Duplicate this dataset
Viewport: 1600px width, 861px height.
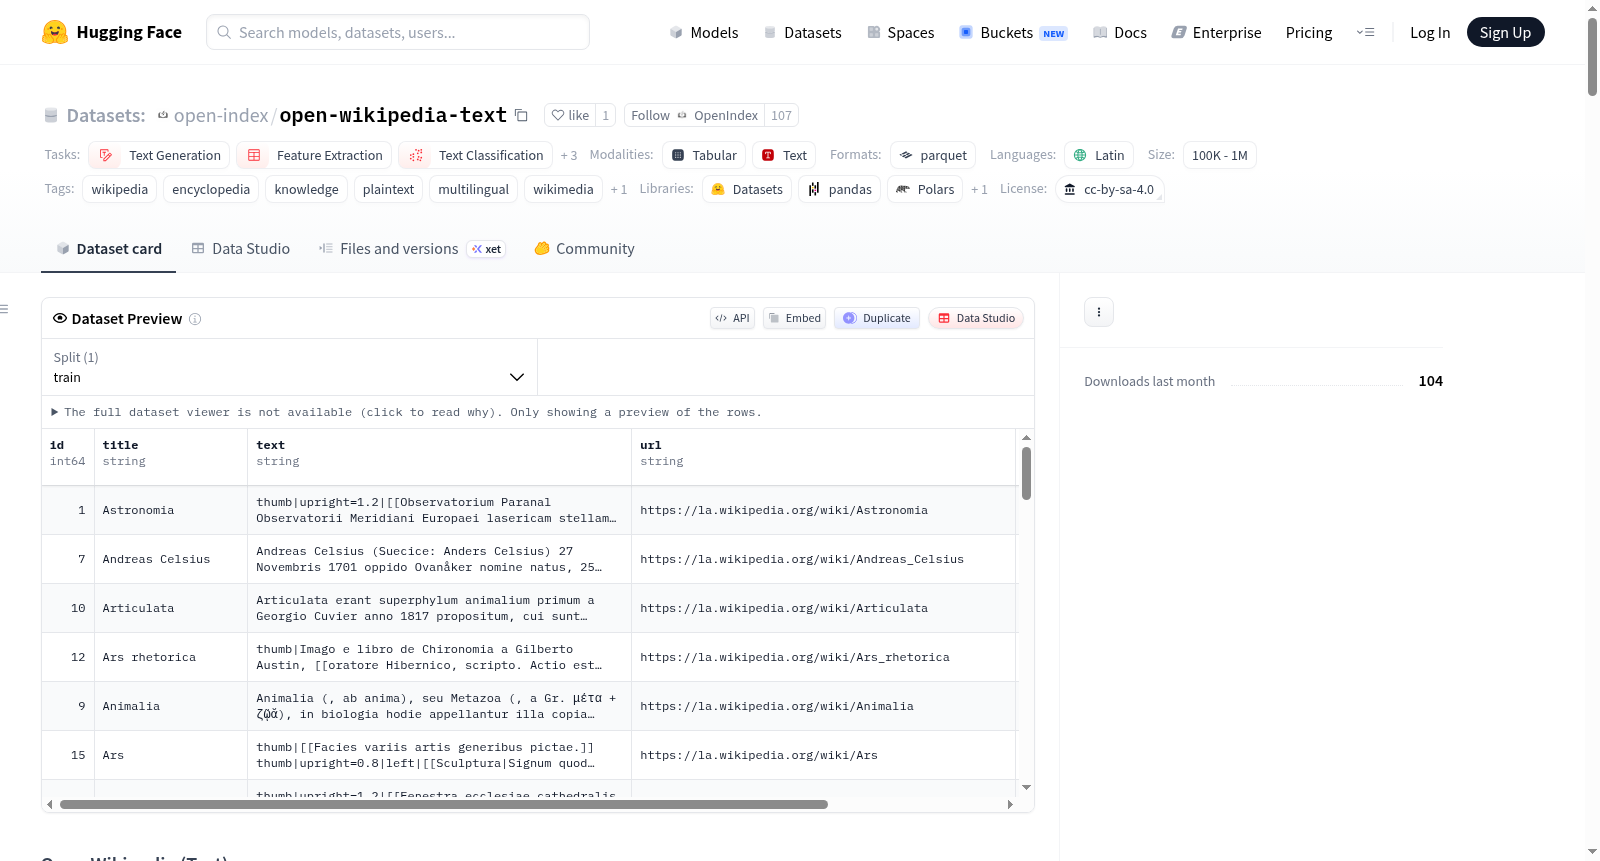(877, 318)
